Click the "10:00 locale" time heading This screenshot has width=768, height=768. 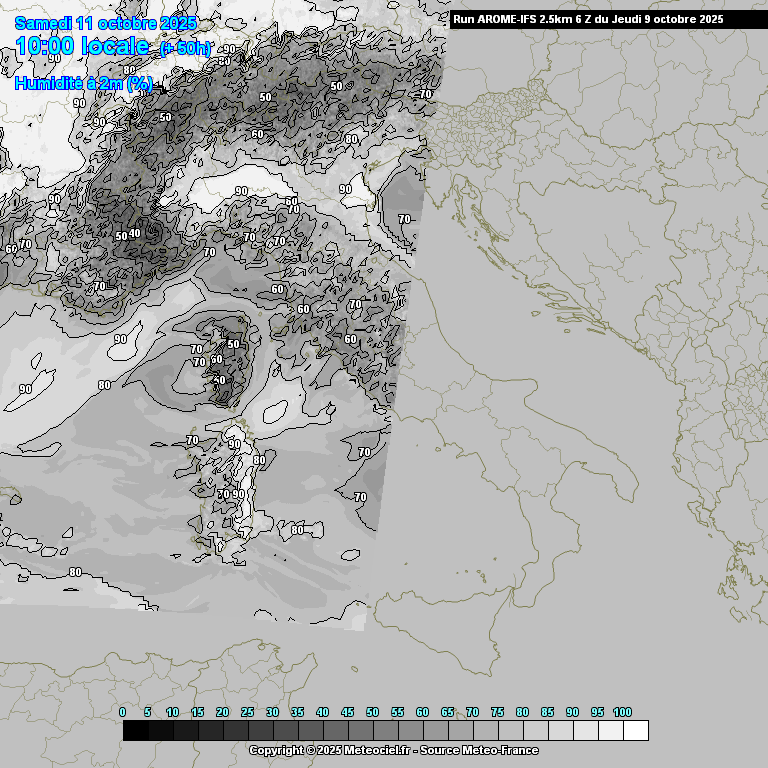click(x=82, y=46)
